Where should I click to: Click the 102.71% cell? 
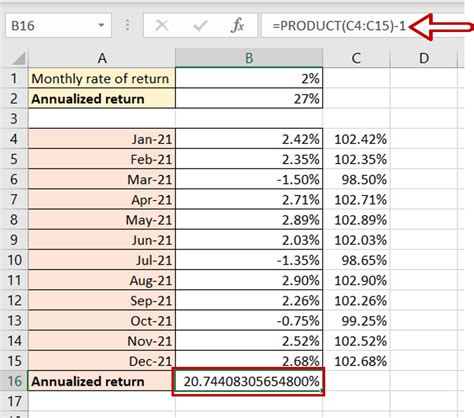click(x=356, y=199)
